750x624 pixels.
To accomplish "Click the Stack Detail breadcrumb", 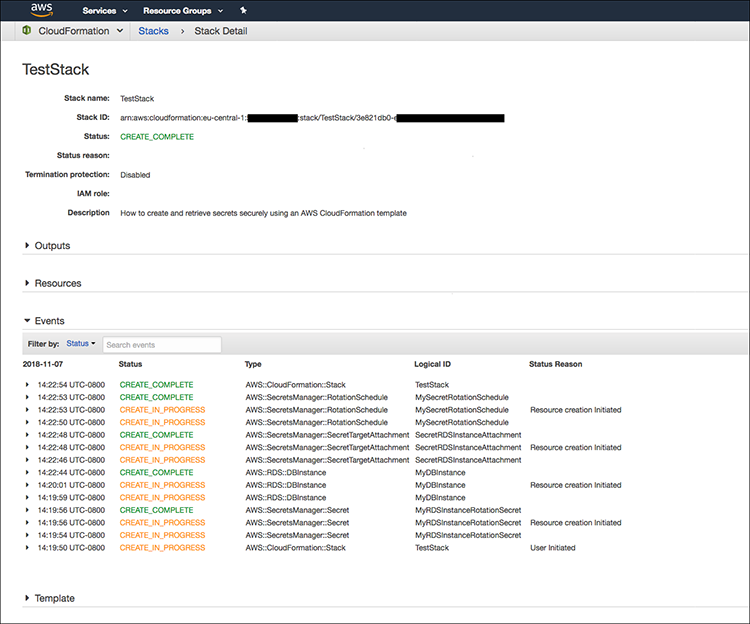I will (221, 31).
